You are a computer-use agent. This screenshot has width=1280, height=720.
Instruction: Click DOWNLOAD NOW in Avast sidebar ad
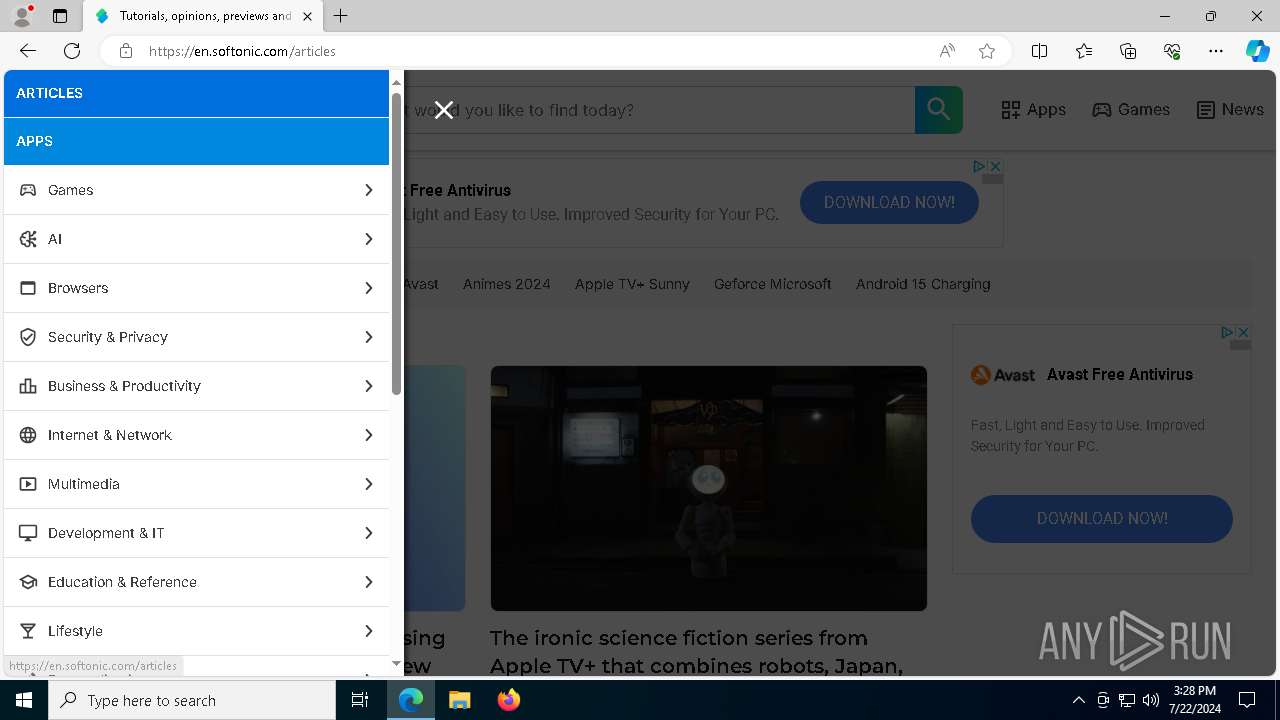click(x=1101, y=519)
